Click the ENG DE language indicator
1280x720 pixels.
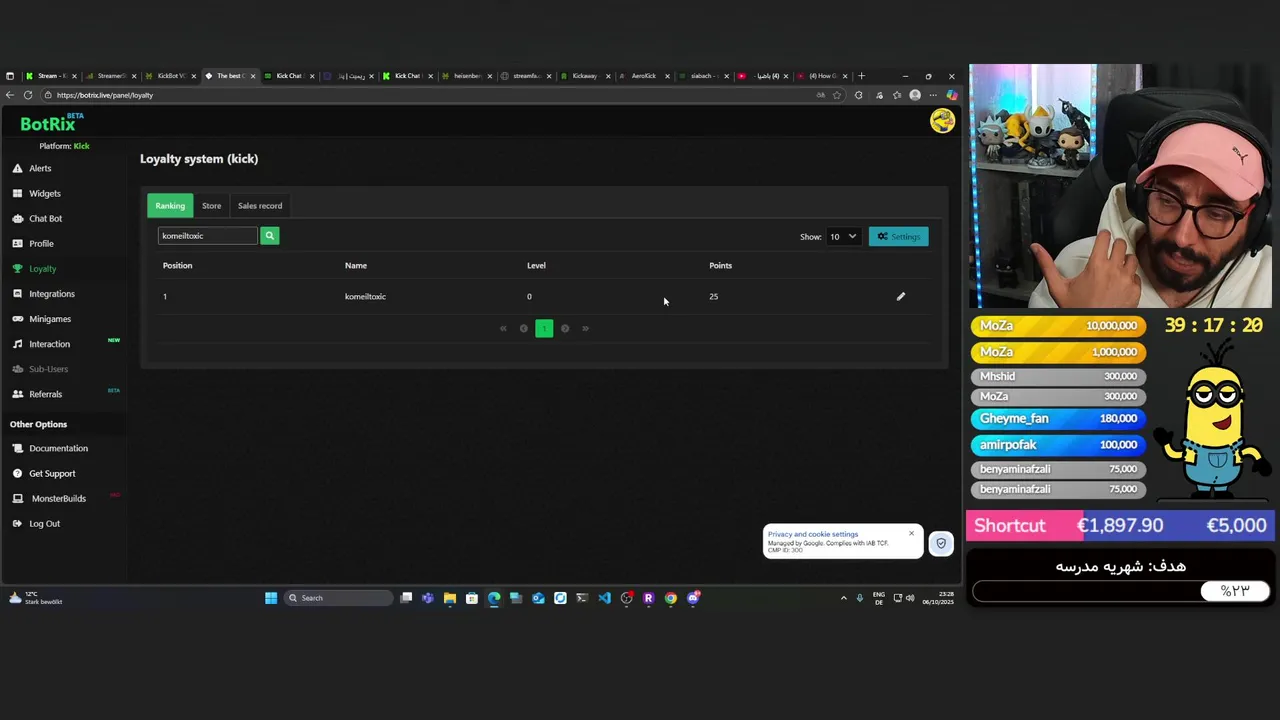pos(879,598)
